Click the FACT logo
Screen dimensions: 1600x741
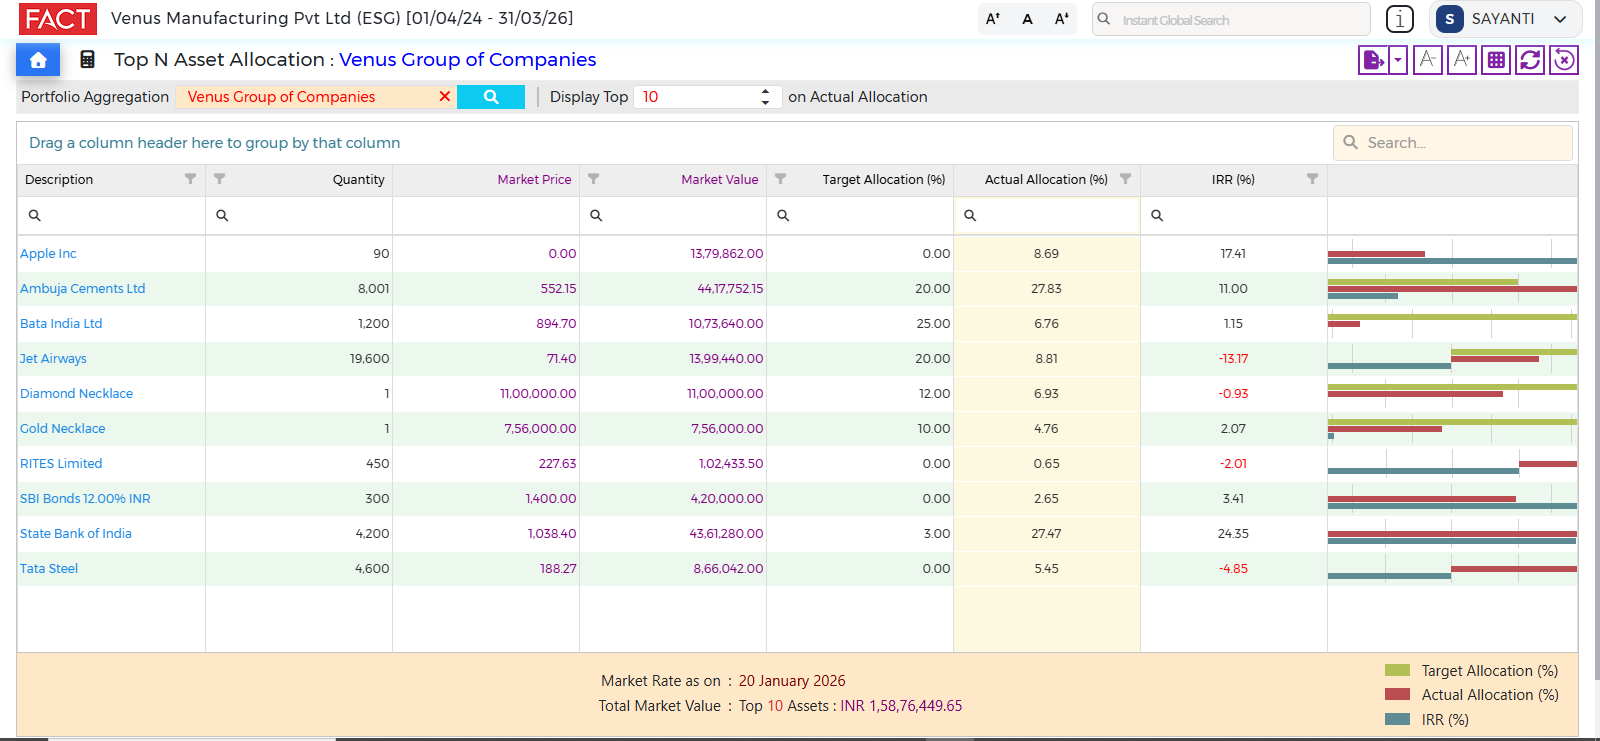click(58, 19)
